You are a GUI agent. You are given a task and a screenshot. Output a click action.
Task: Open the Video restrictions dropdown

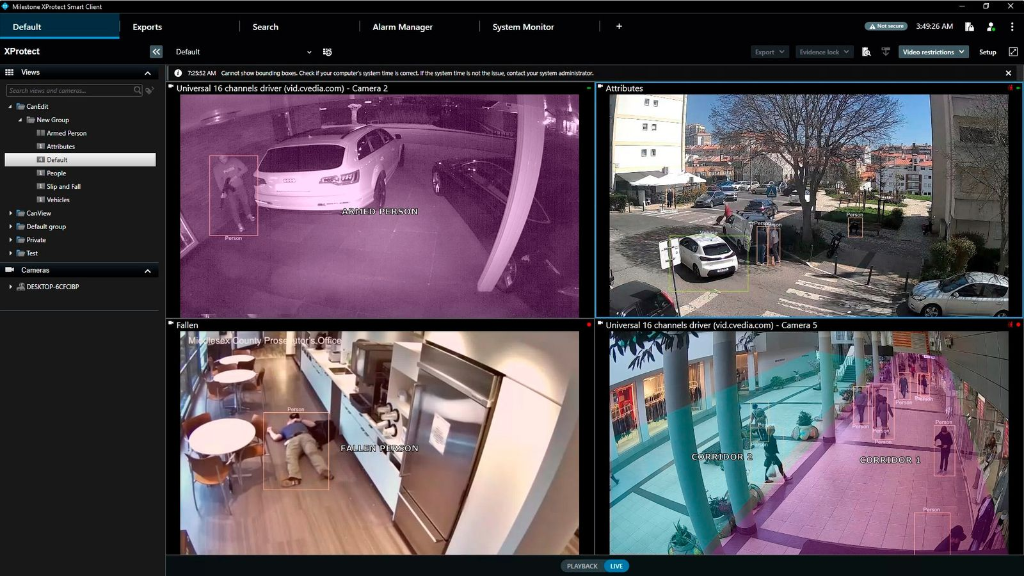click(x=931, y=51)
